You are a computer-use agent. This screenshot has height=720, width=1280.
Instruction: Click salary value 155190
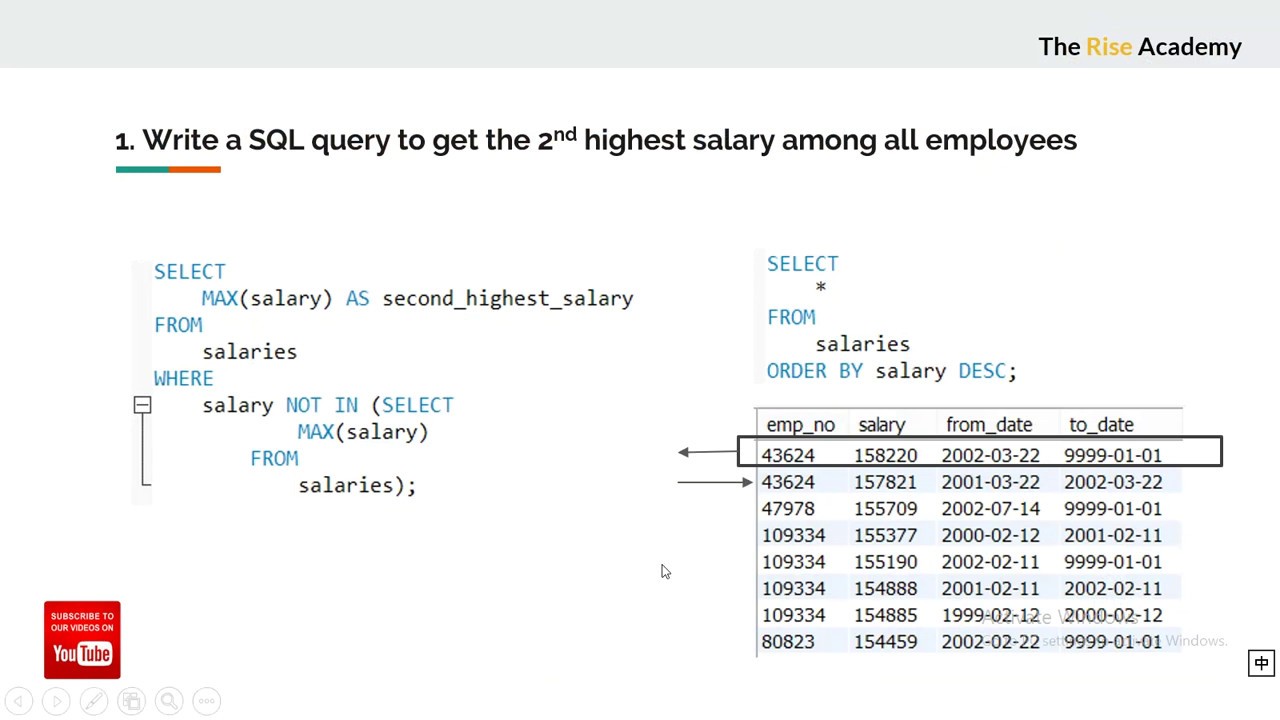pyautogui.click(x=885, y=562)
